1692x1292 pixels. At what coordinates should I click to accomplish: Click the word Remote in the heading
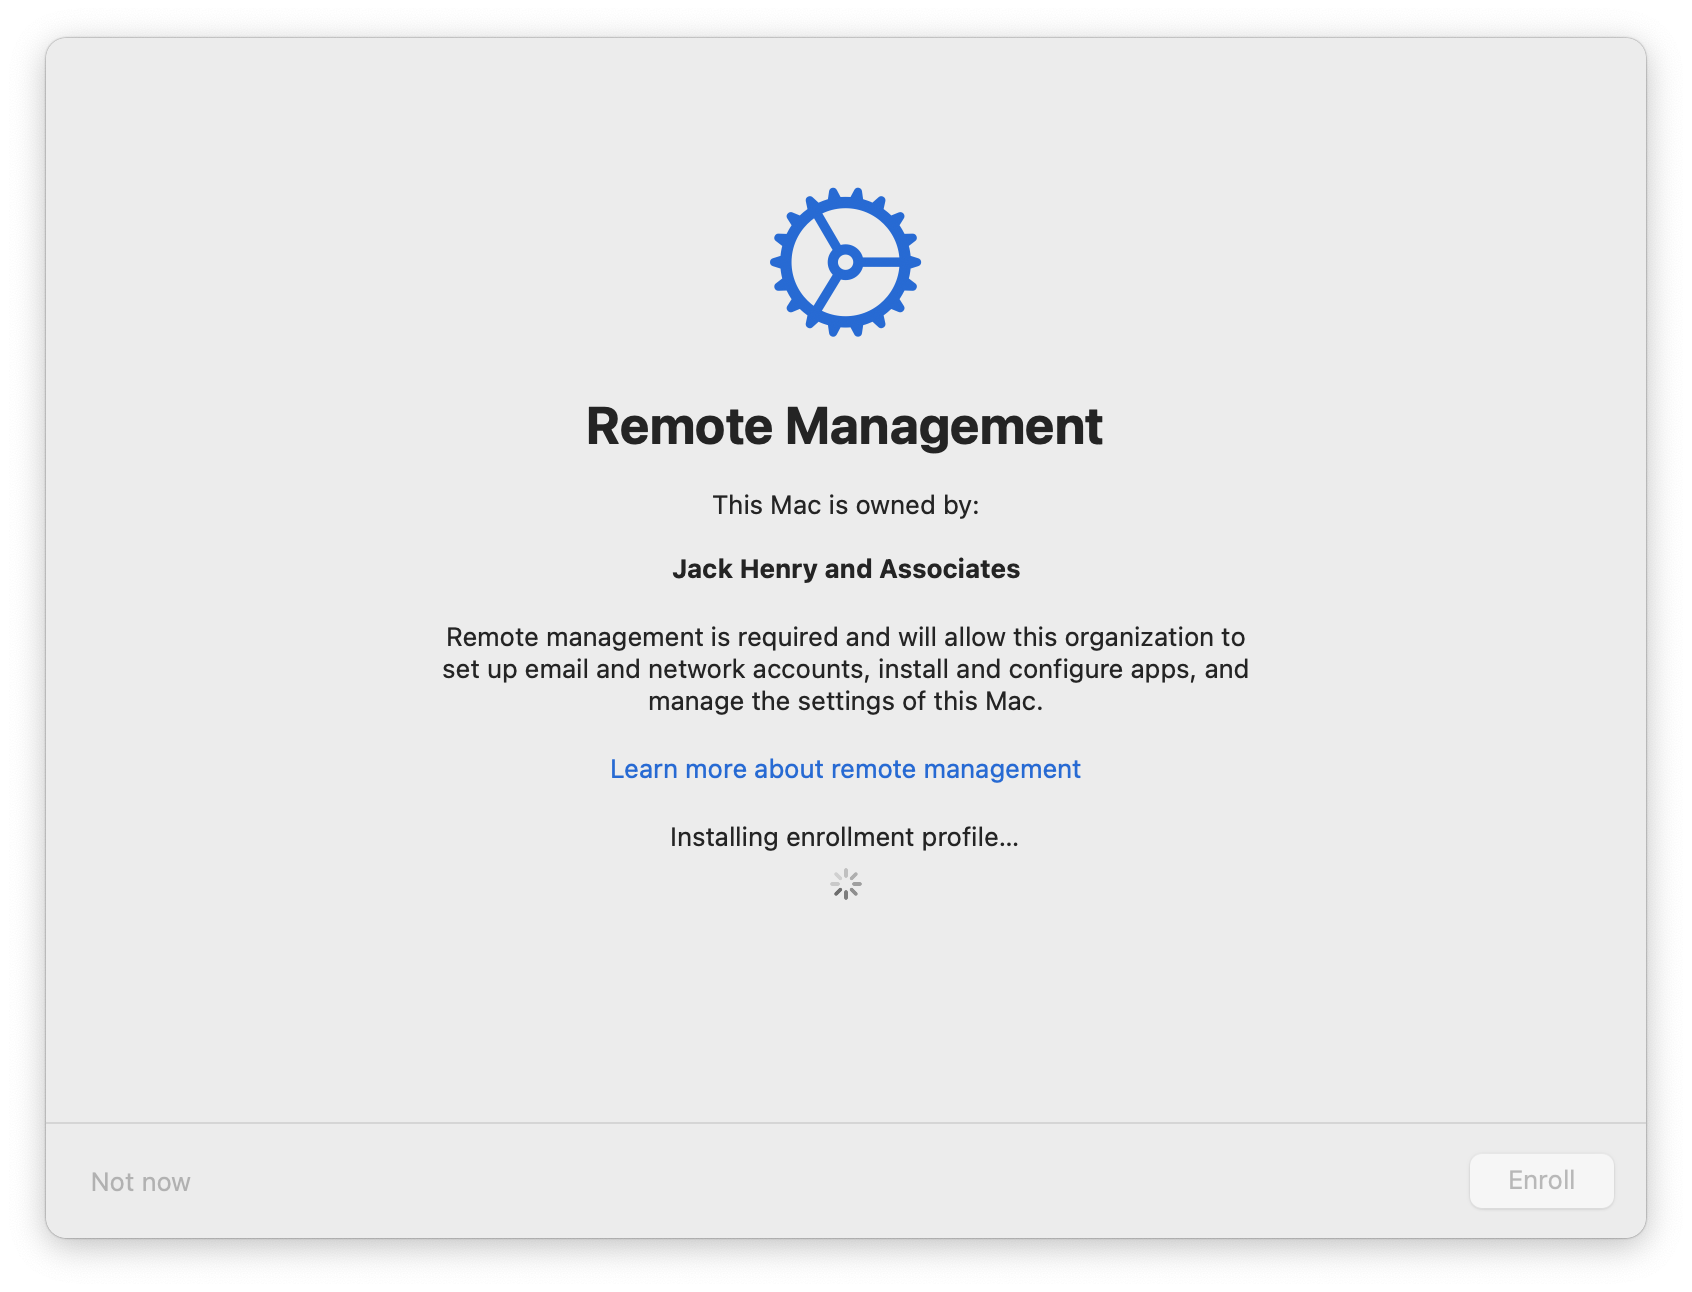pyautogui.click(x=679, y=427)
